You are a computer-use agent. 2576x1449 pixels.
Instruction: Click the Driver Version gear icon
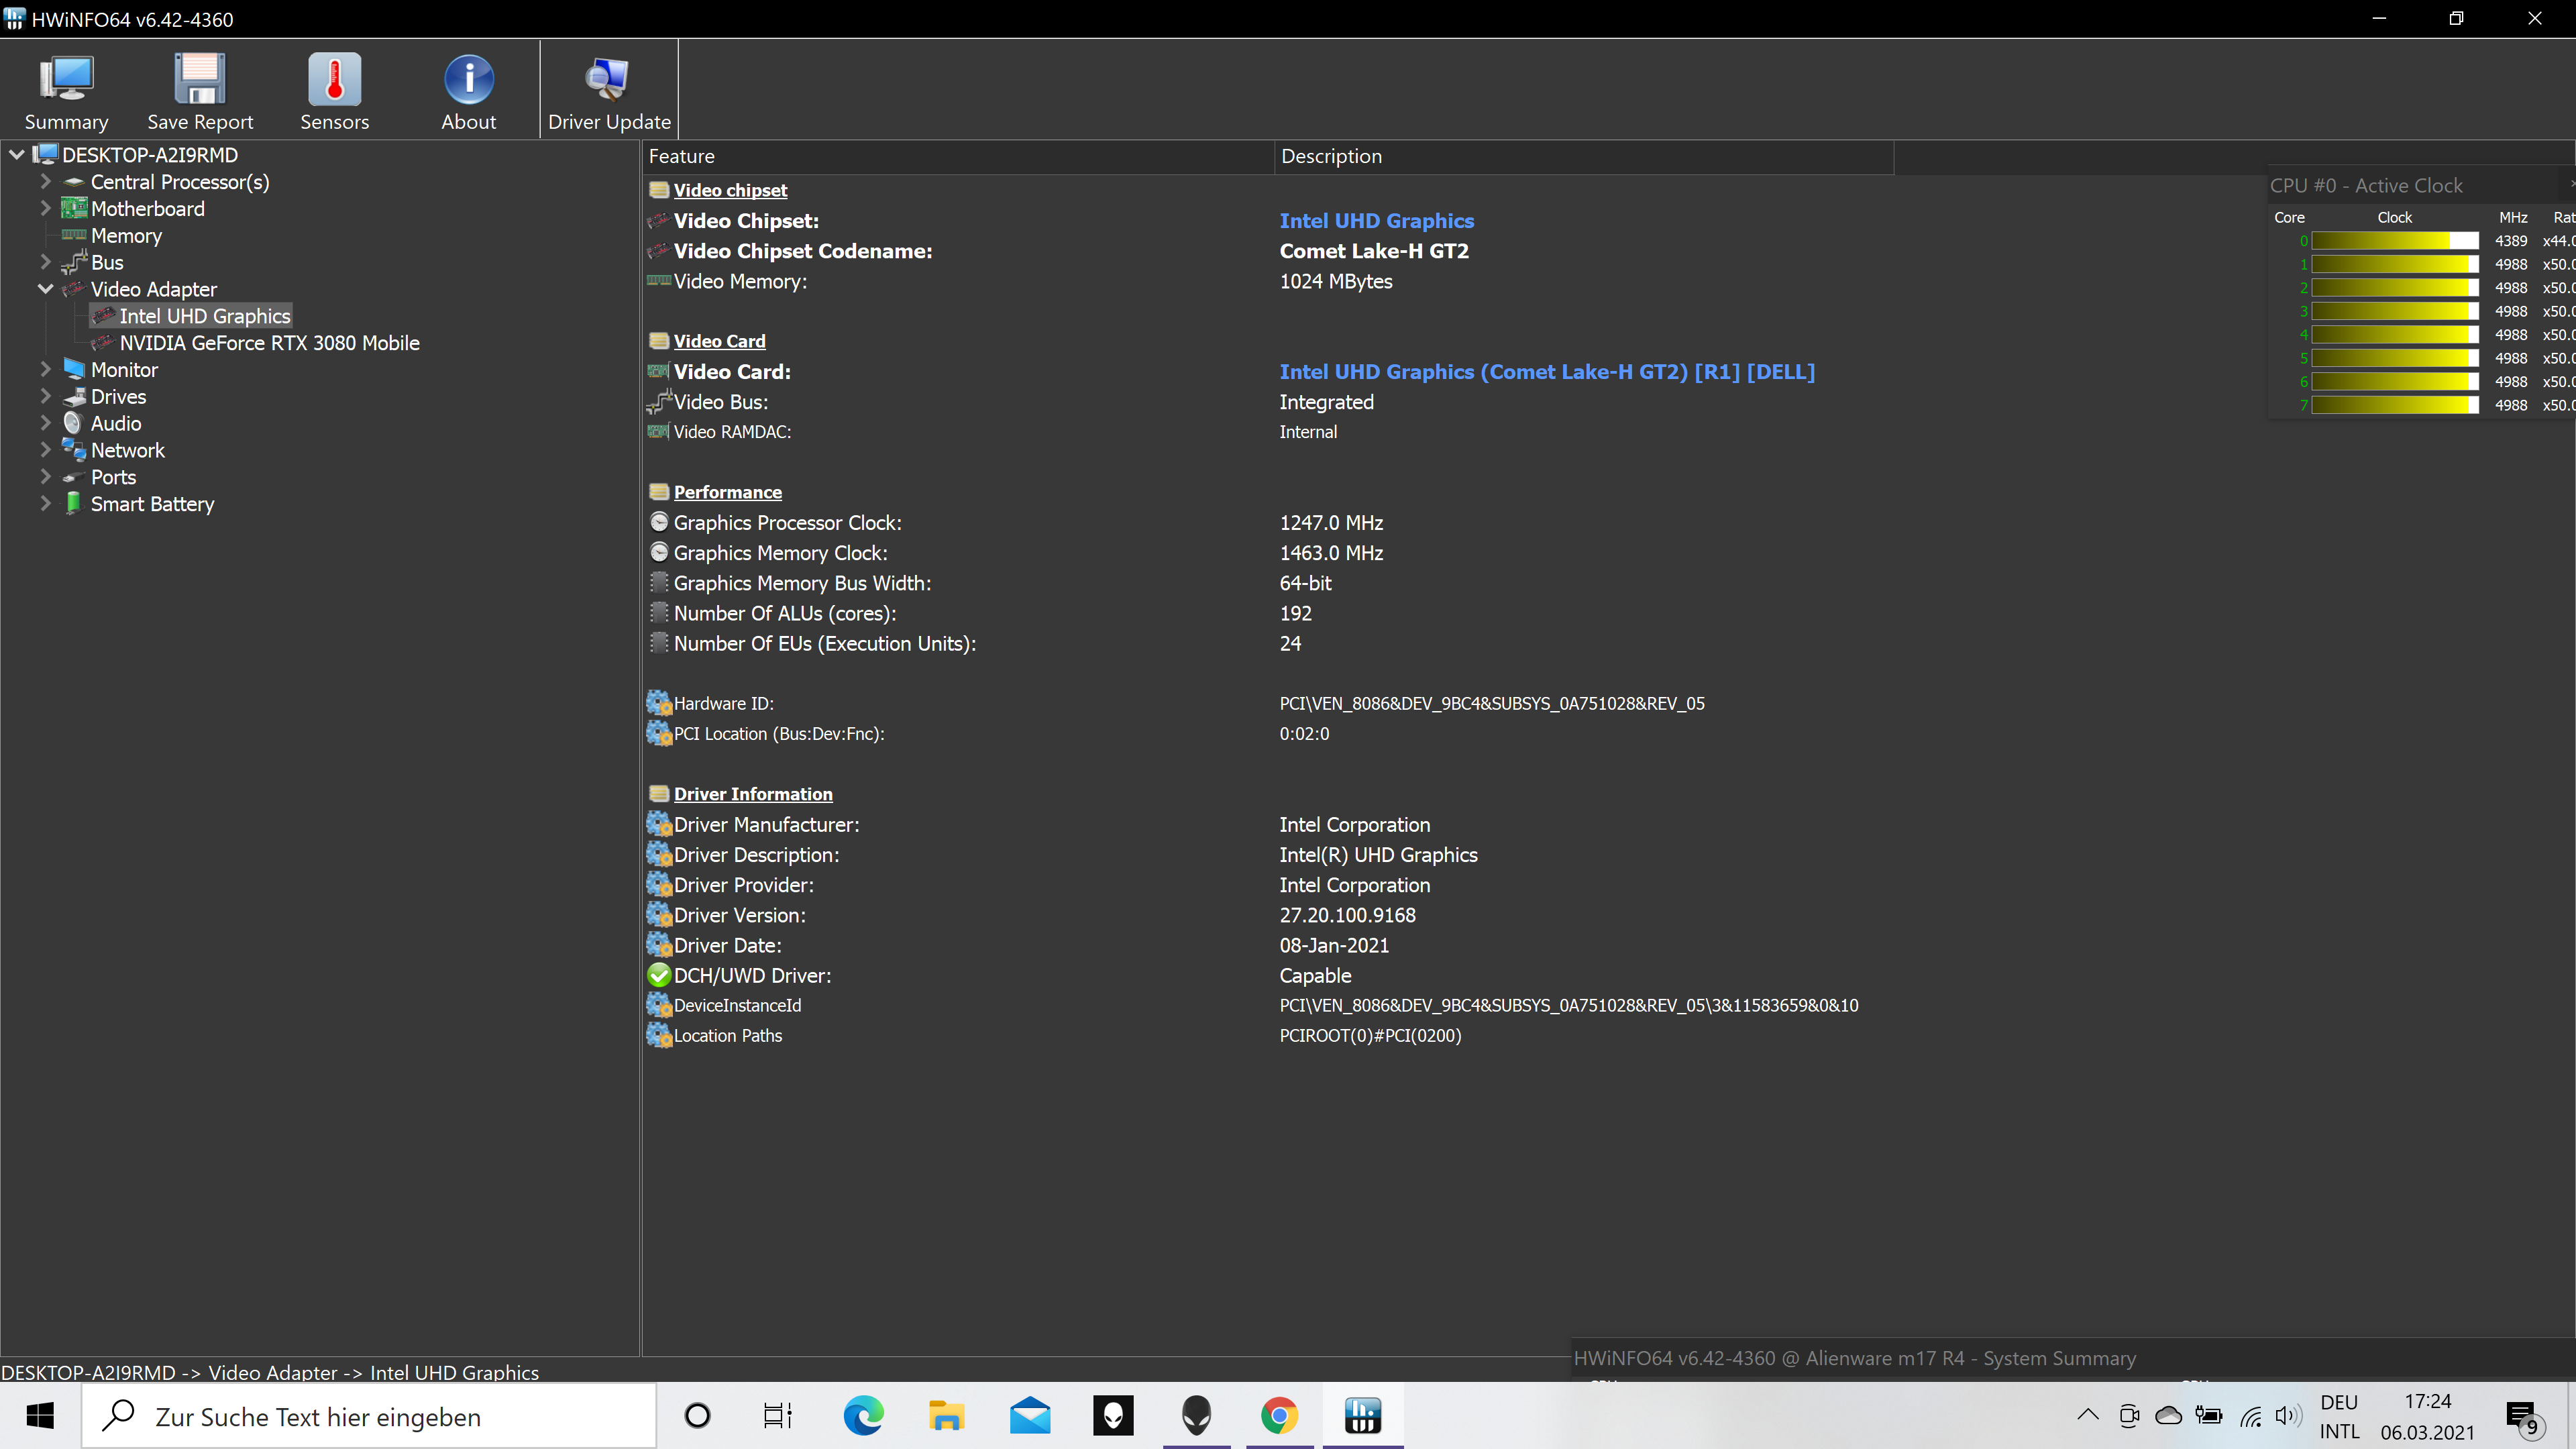tap(659, 915)
